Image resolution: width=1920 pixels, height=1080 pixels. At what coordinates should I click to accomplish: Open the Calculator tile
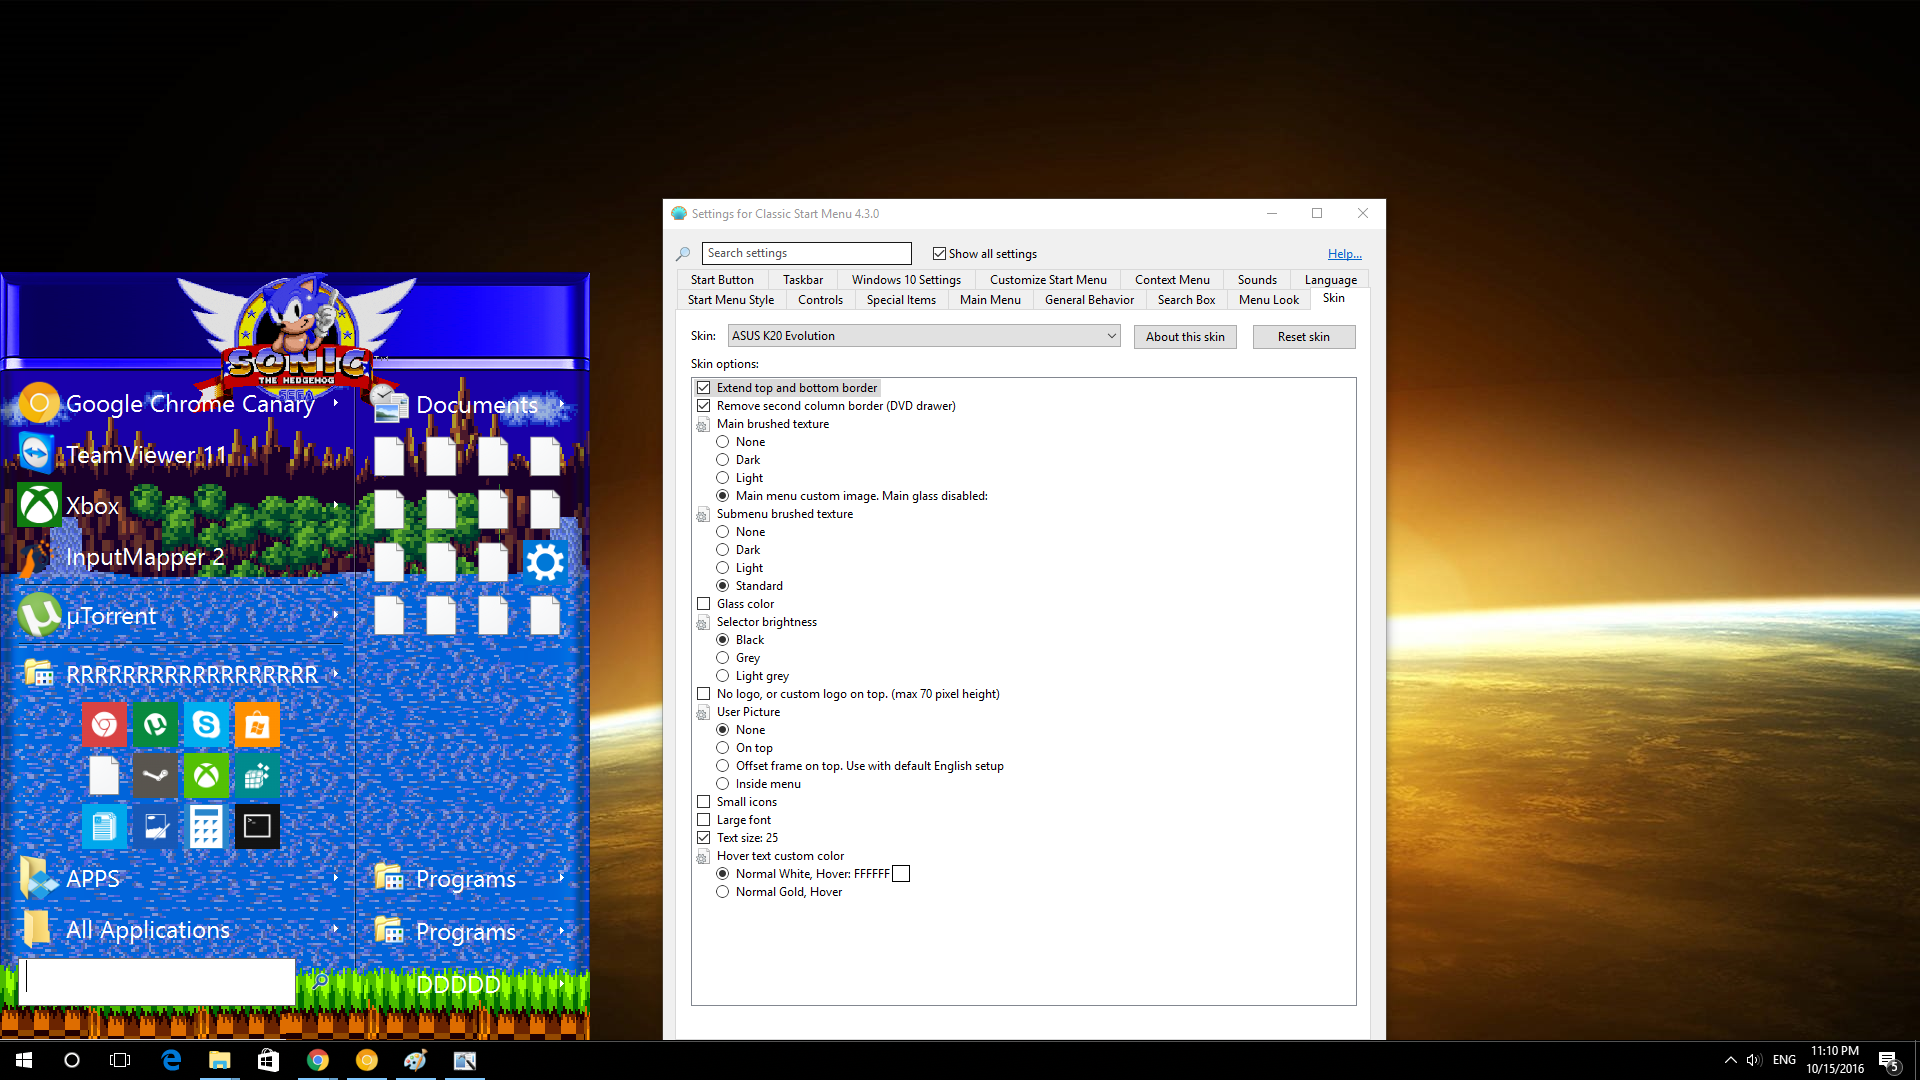206,827
